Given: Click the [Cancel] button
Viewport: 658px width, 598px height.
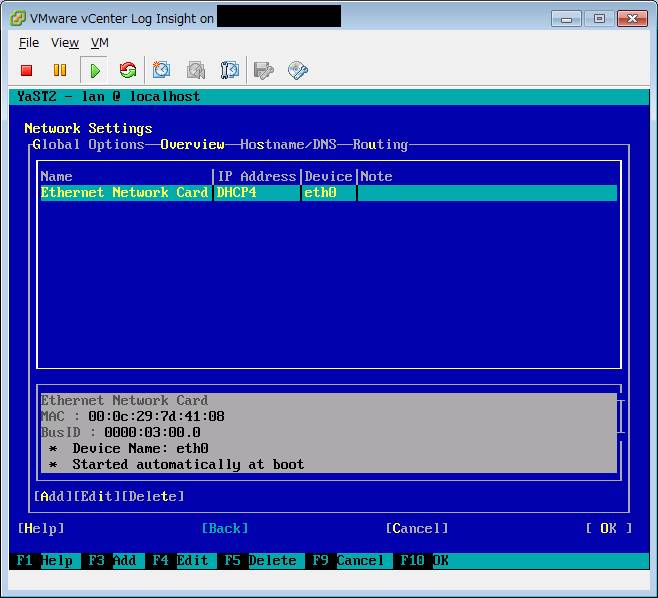Looking at the screenshot, I should 417,528.
